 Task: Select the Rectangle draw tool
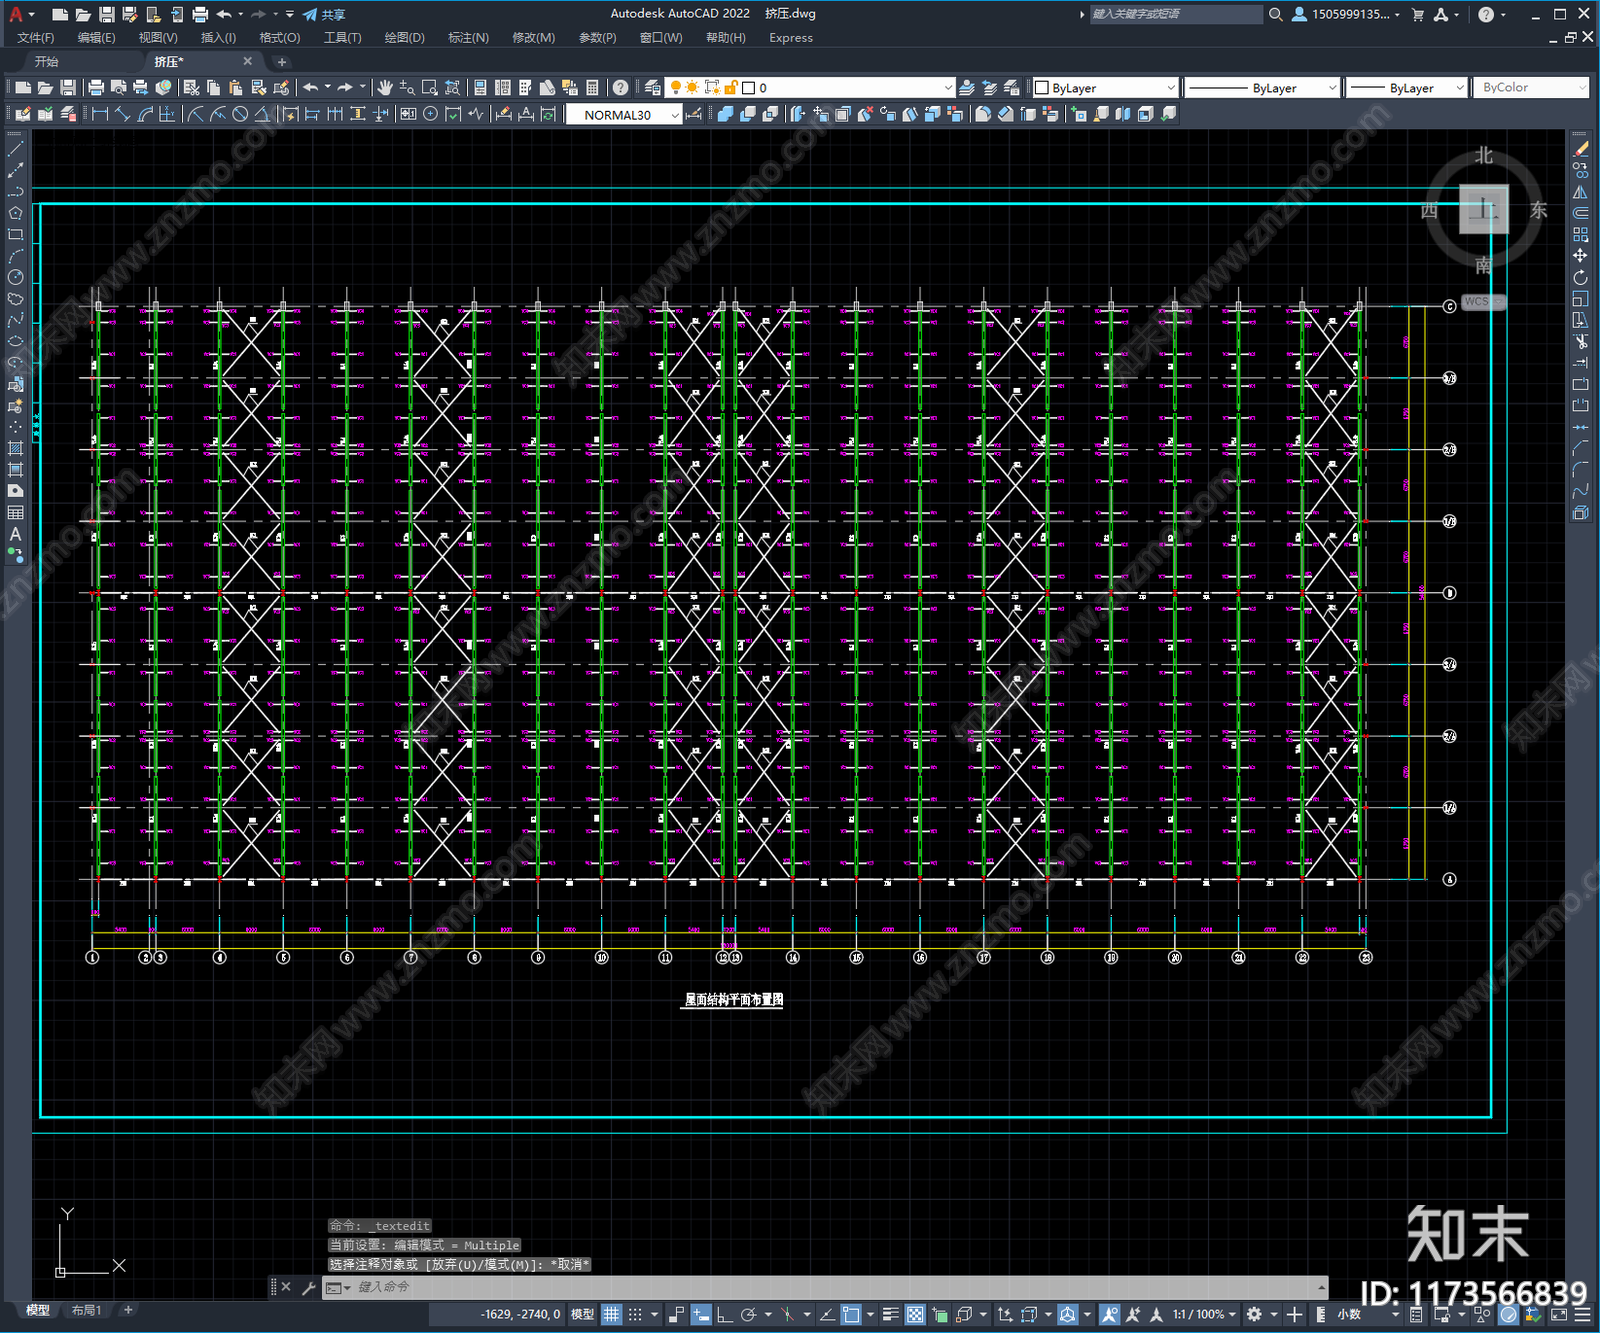pos(15,235)
